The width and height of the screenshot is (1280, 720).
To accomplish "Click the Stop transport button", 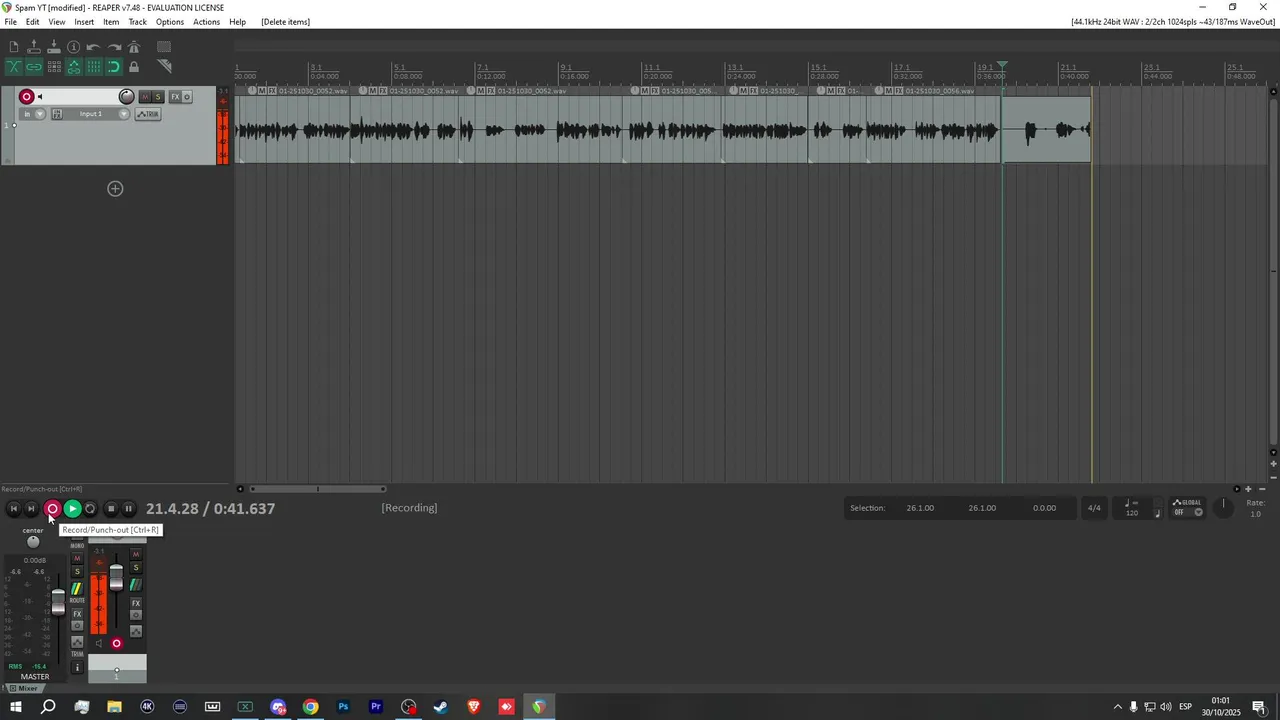I will [111, 508].
